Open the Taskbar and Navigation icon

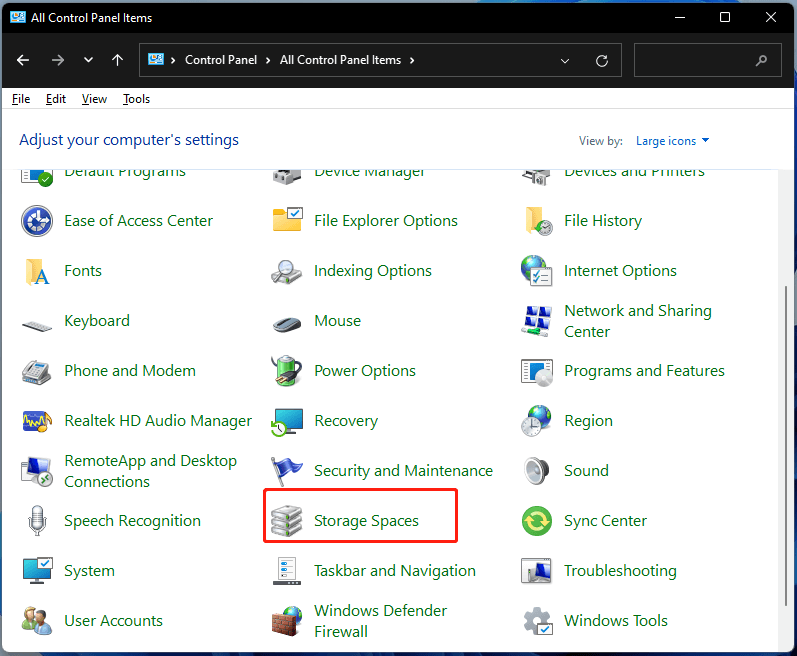coord(287,571)
